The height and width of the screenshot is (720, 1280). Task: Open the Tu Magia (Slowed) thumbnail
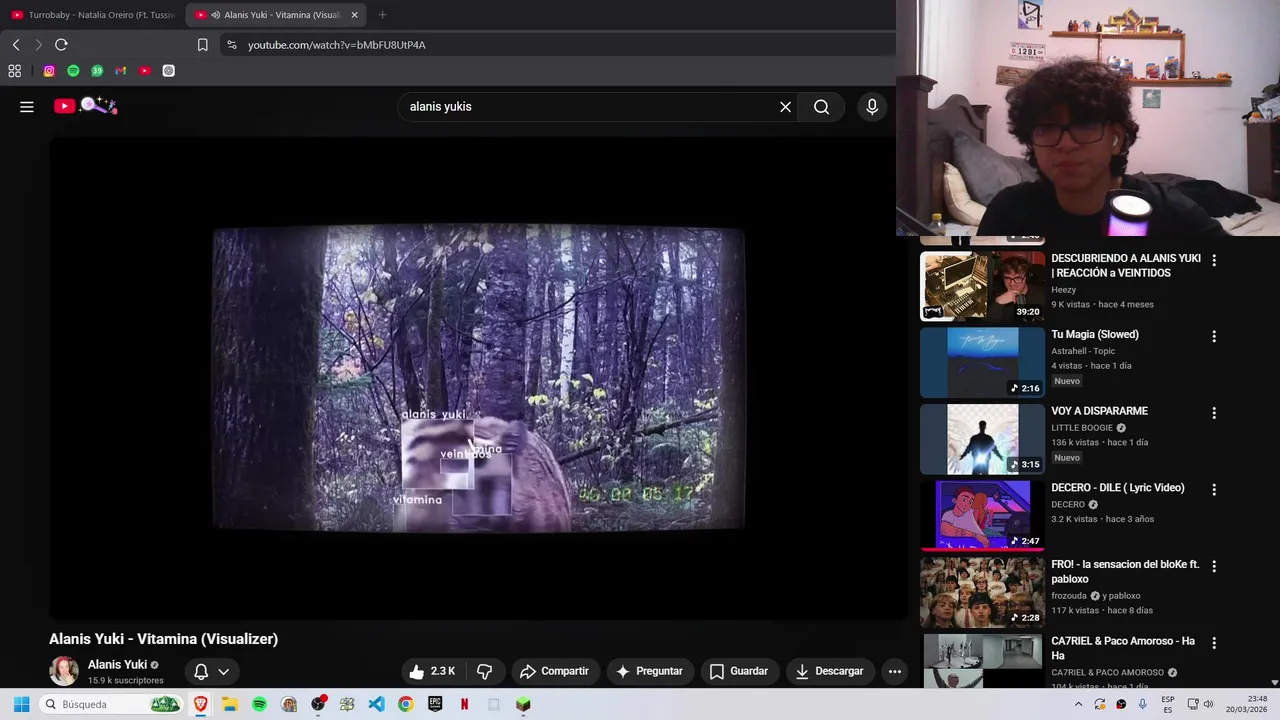982,362
